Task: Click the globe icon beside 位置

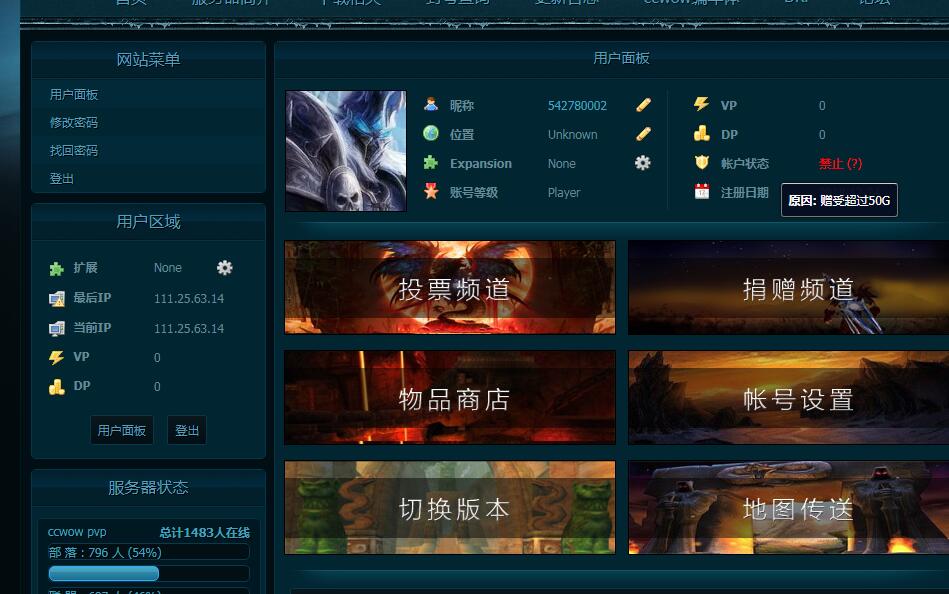Action: 431,133
